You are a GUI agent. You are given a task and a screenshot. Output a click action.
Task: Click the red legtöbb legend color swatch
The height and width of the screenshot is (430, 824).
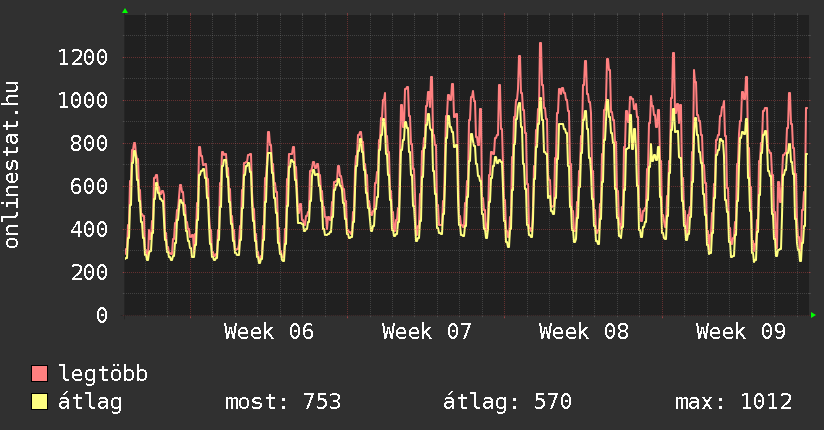[40, 374]
